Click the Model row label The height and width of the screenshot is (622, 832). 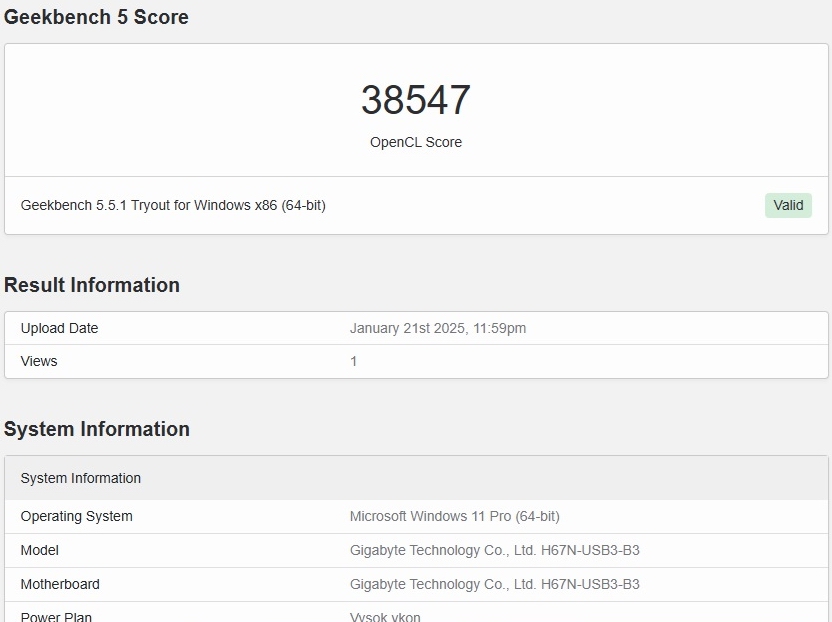[40, 550]
